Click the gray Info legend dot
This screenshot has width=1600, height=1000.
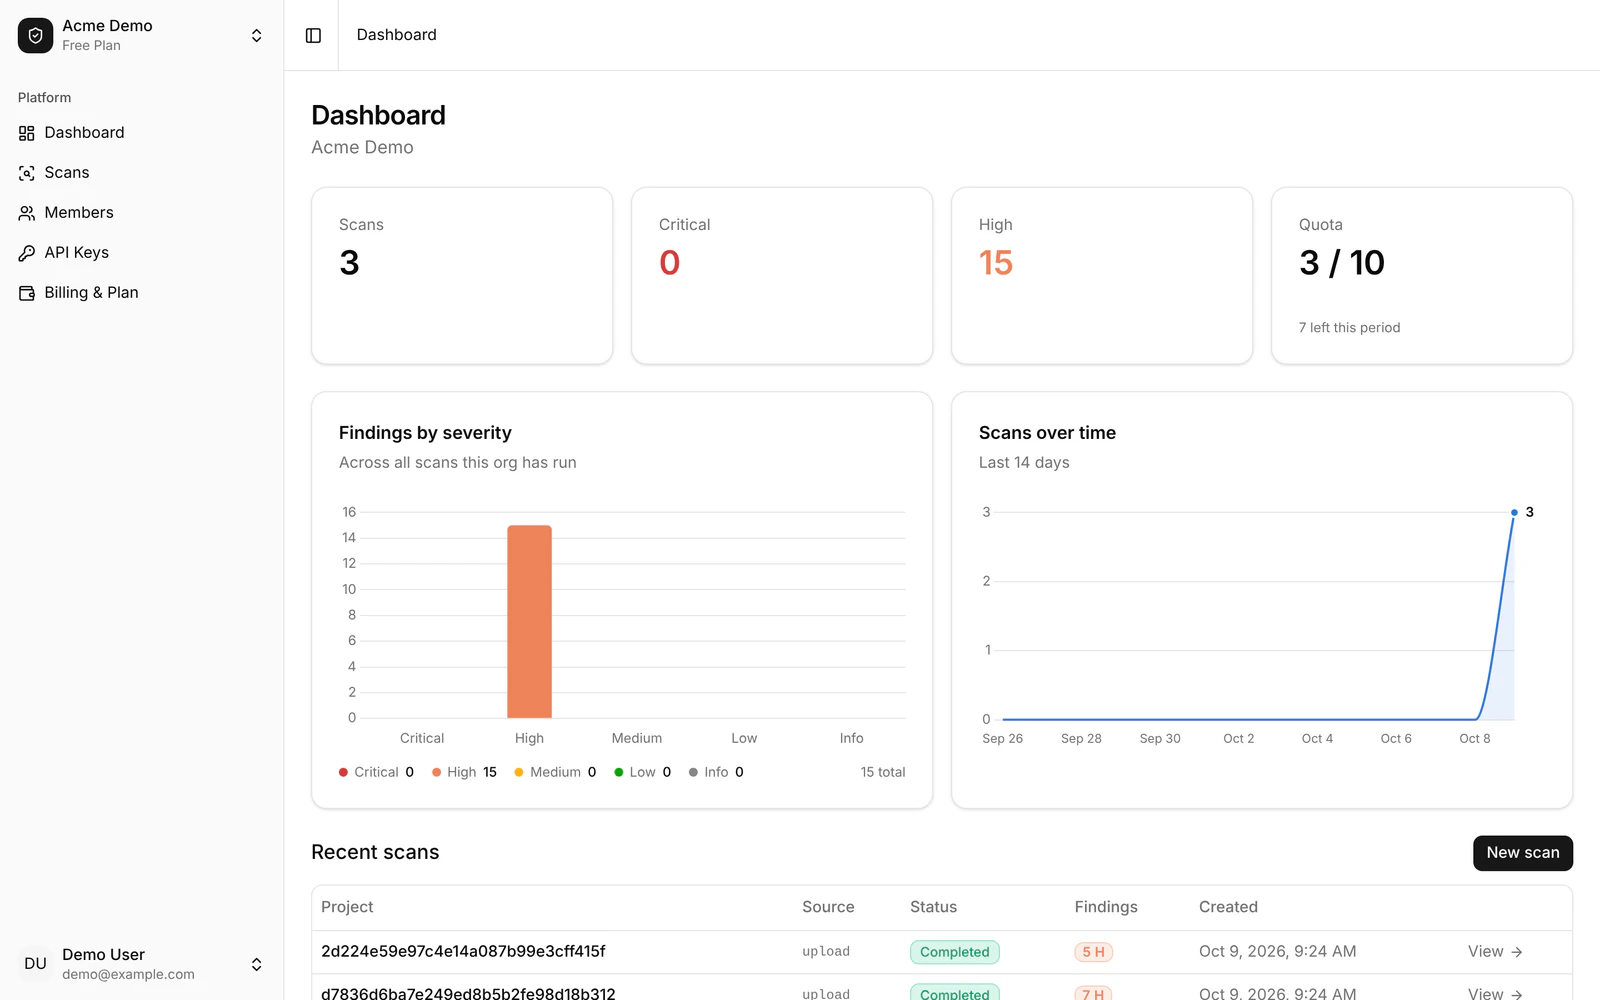(693, 772)
